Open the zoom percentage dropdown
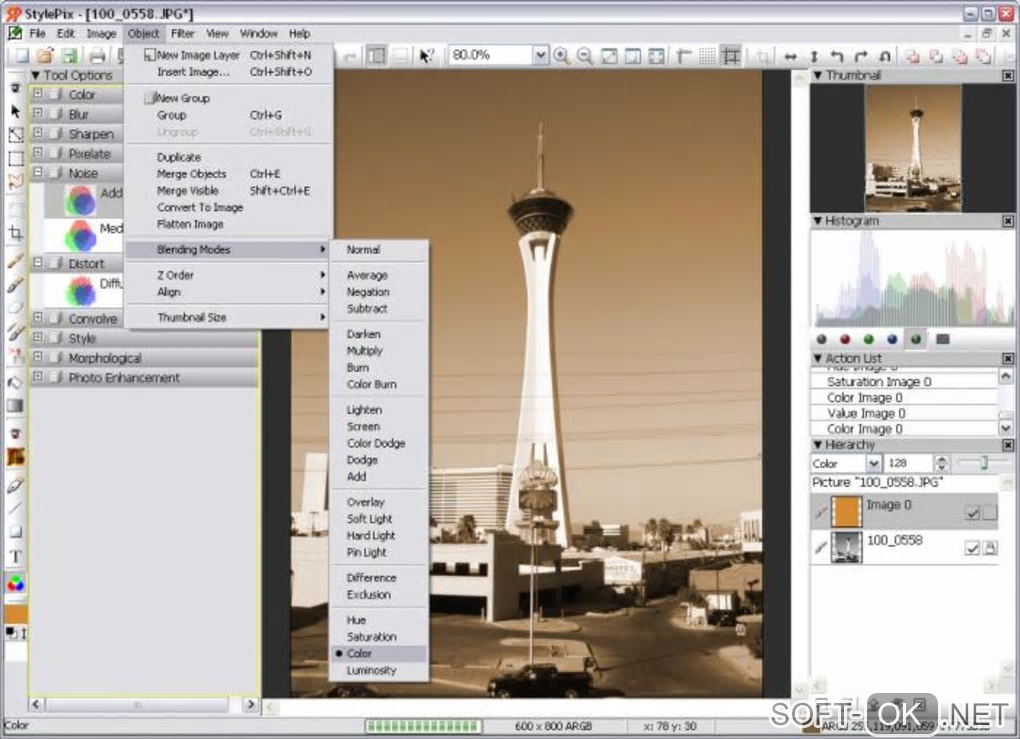The image size is (1020, 739). (x=540, y=56)
